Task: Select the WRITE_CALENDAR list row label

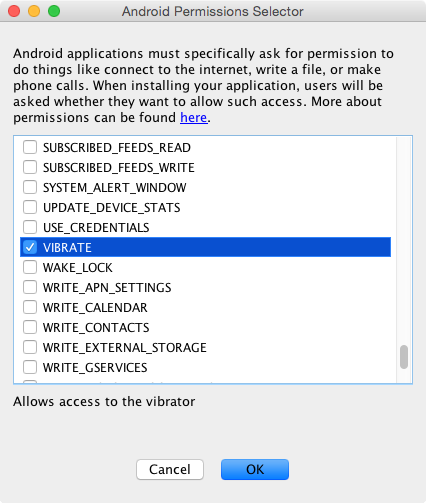Action: tap(95, 308)
